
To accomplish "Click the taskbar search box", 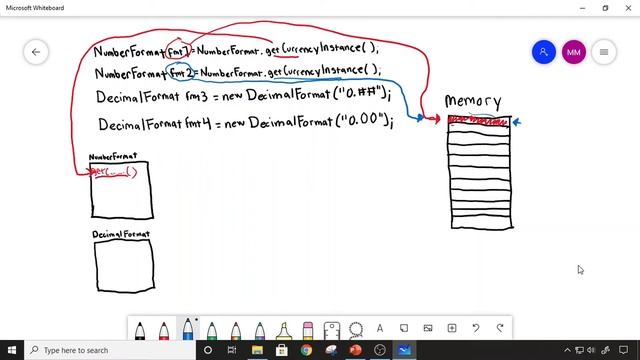I will click(x=110, y=350).
